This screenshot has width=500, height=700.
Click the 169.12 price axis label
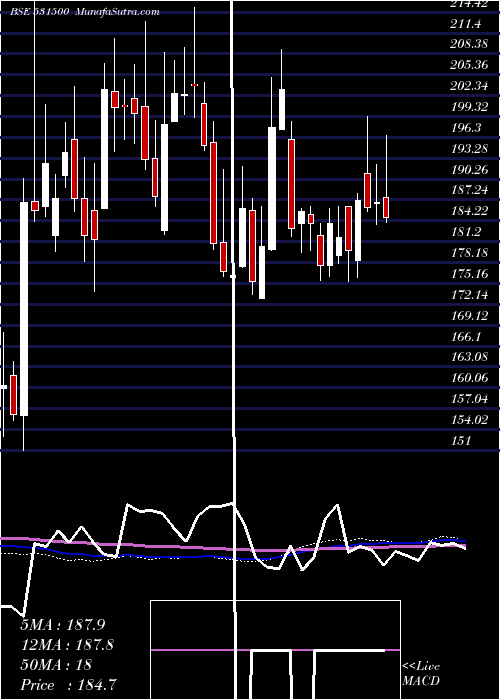[470, 315]
